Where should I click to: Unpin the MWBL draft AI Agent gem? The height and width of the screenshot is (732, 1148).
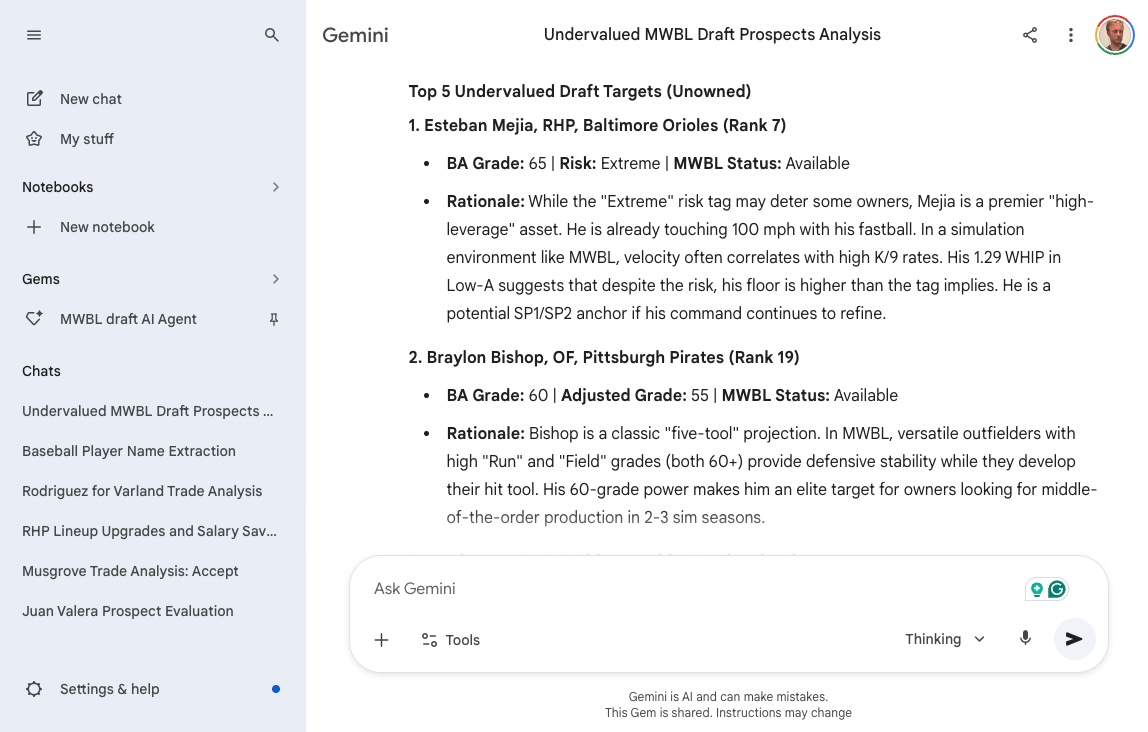click(x=274, y=319)
